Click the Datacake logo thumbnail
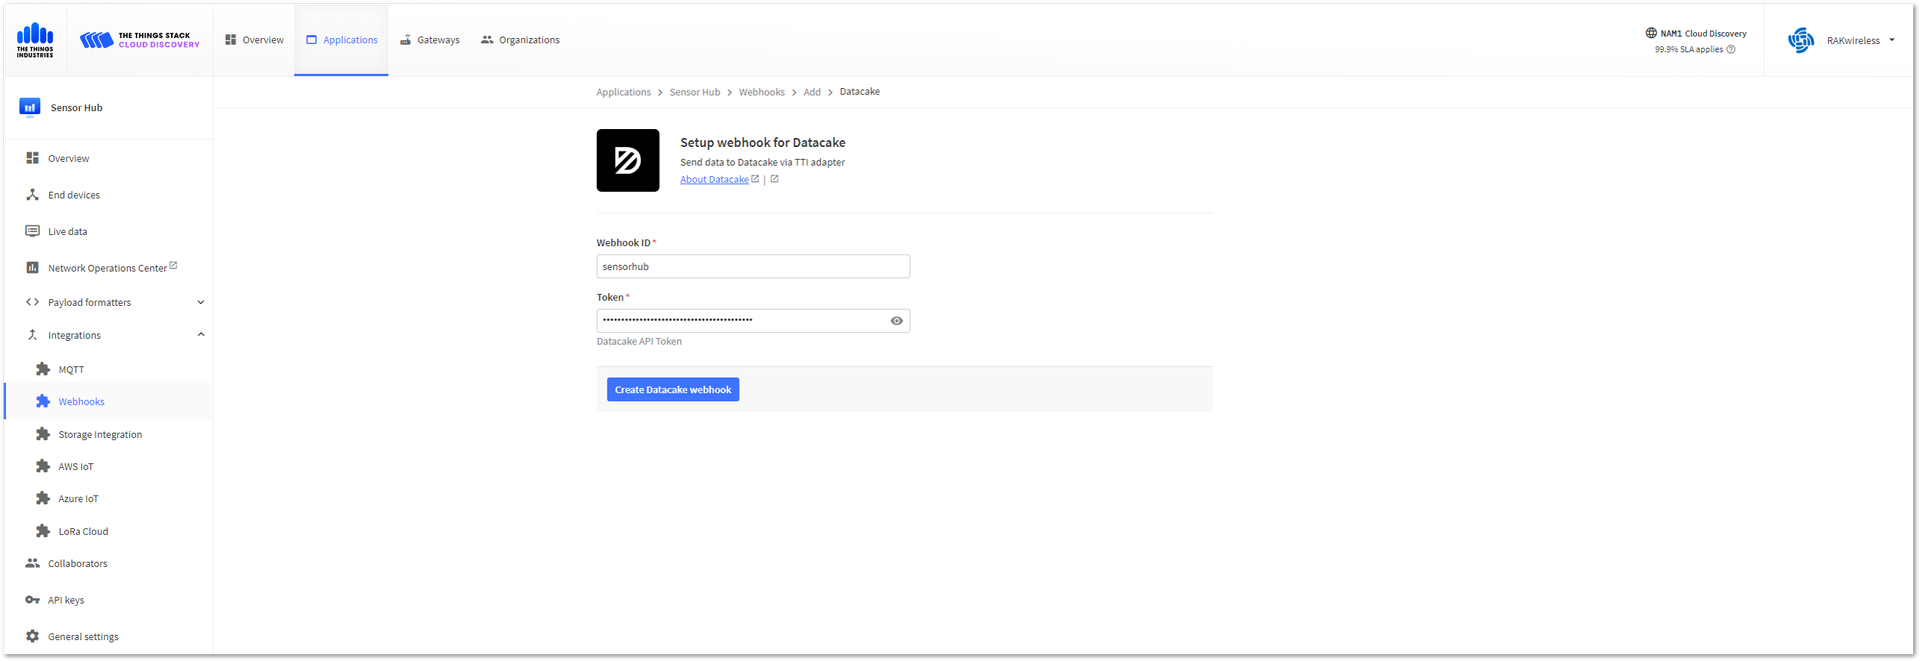1920x661 pixels. (628, 160)
